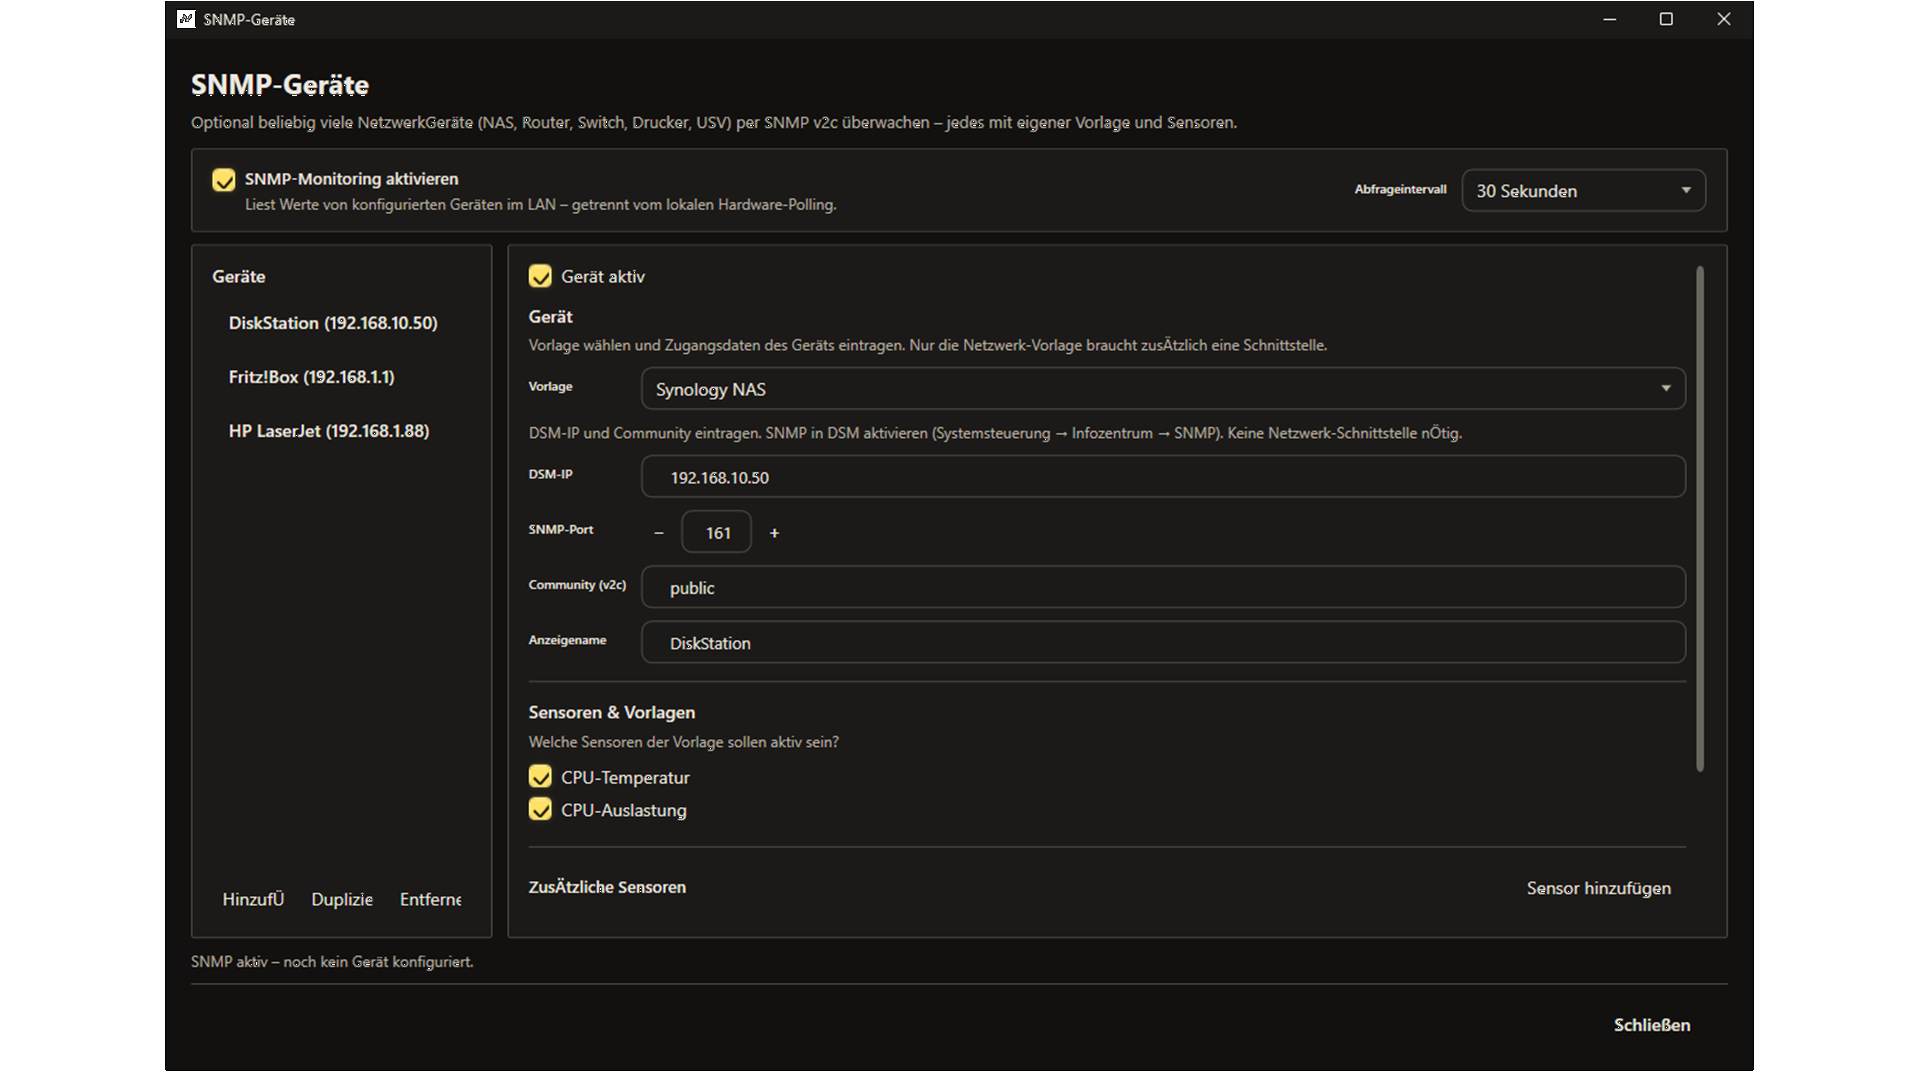Select DiskStation device in Geräte list
This screenshot has height=1080, width=1920.
(333, 323)
